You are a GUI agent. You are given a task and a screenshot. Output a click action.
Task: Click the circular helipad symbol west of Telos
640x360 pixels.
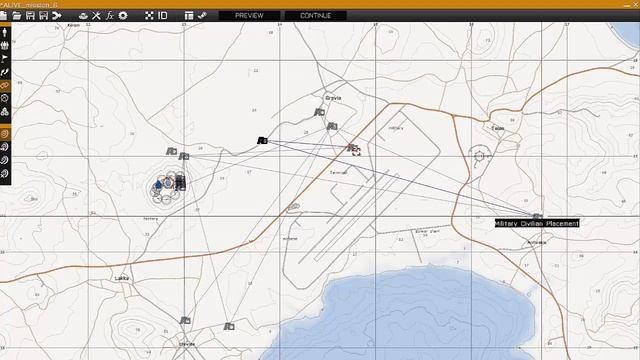pyautogui.click(x=480, y=156)
